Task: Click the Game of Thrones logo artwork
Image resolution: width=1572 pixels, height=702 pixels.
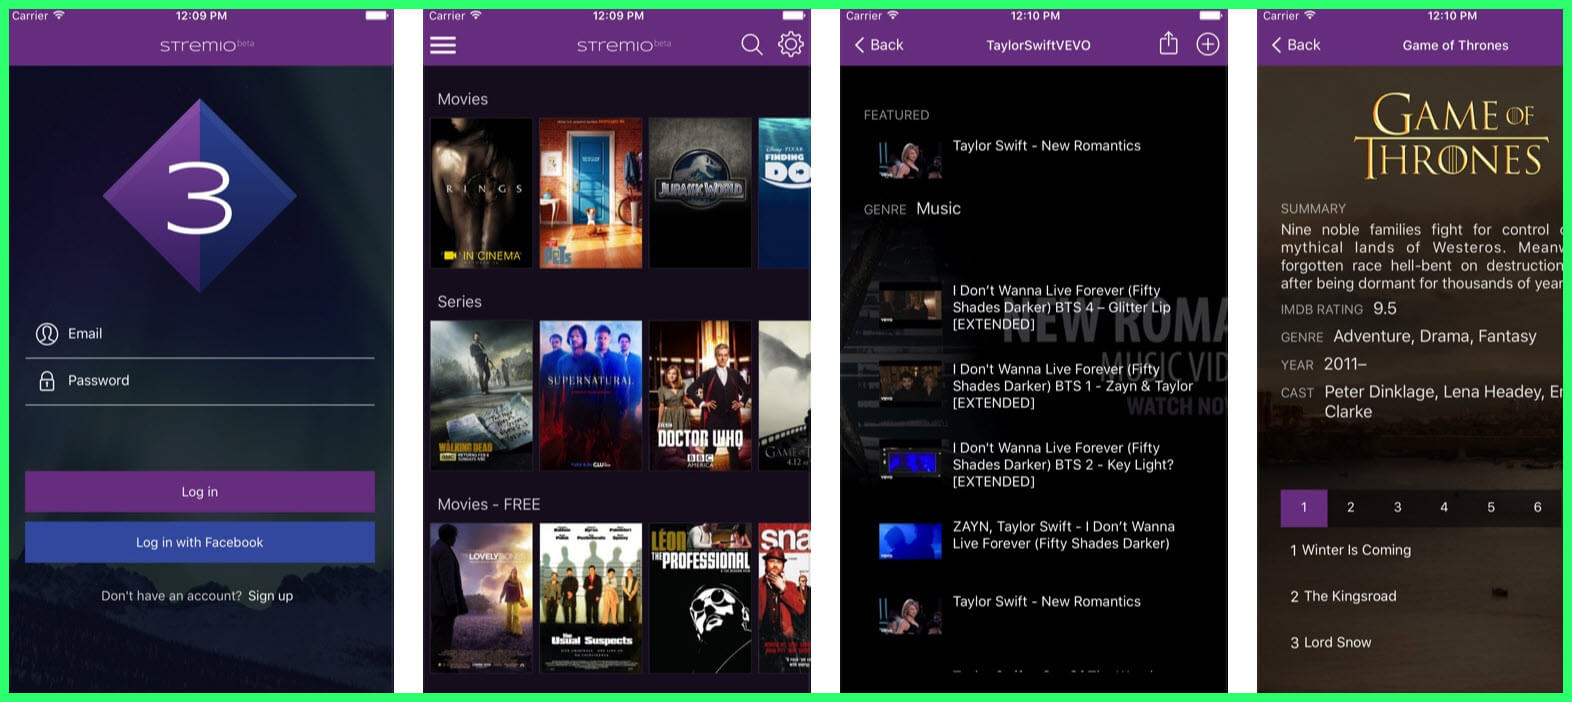Action: tap(1451, 136)
